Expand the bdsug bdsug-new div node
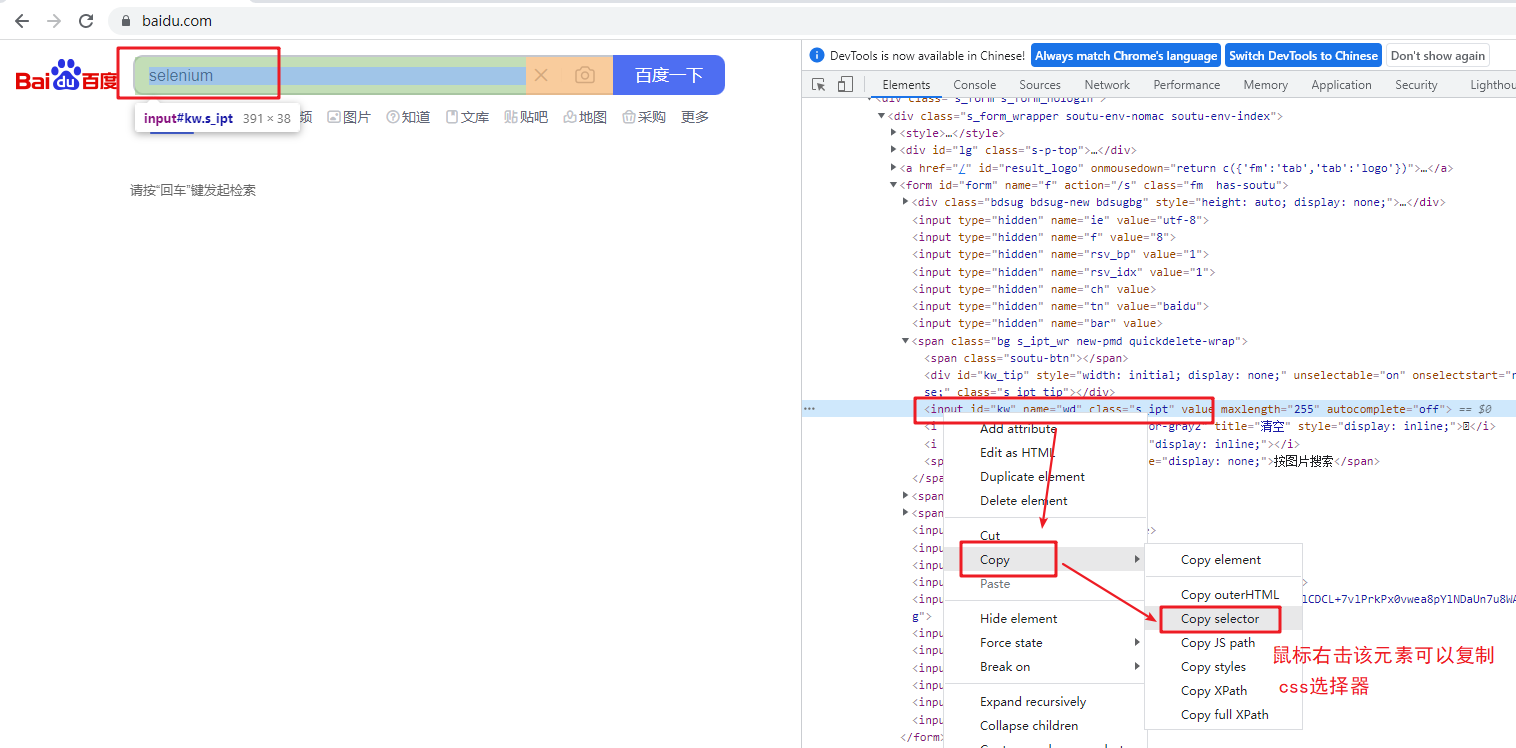This screenshot has width=1516, height=748. tap(906, 202)
